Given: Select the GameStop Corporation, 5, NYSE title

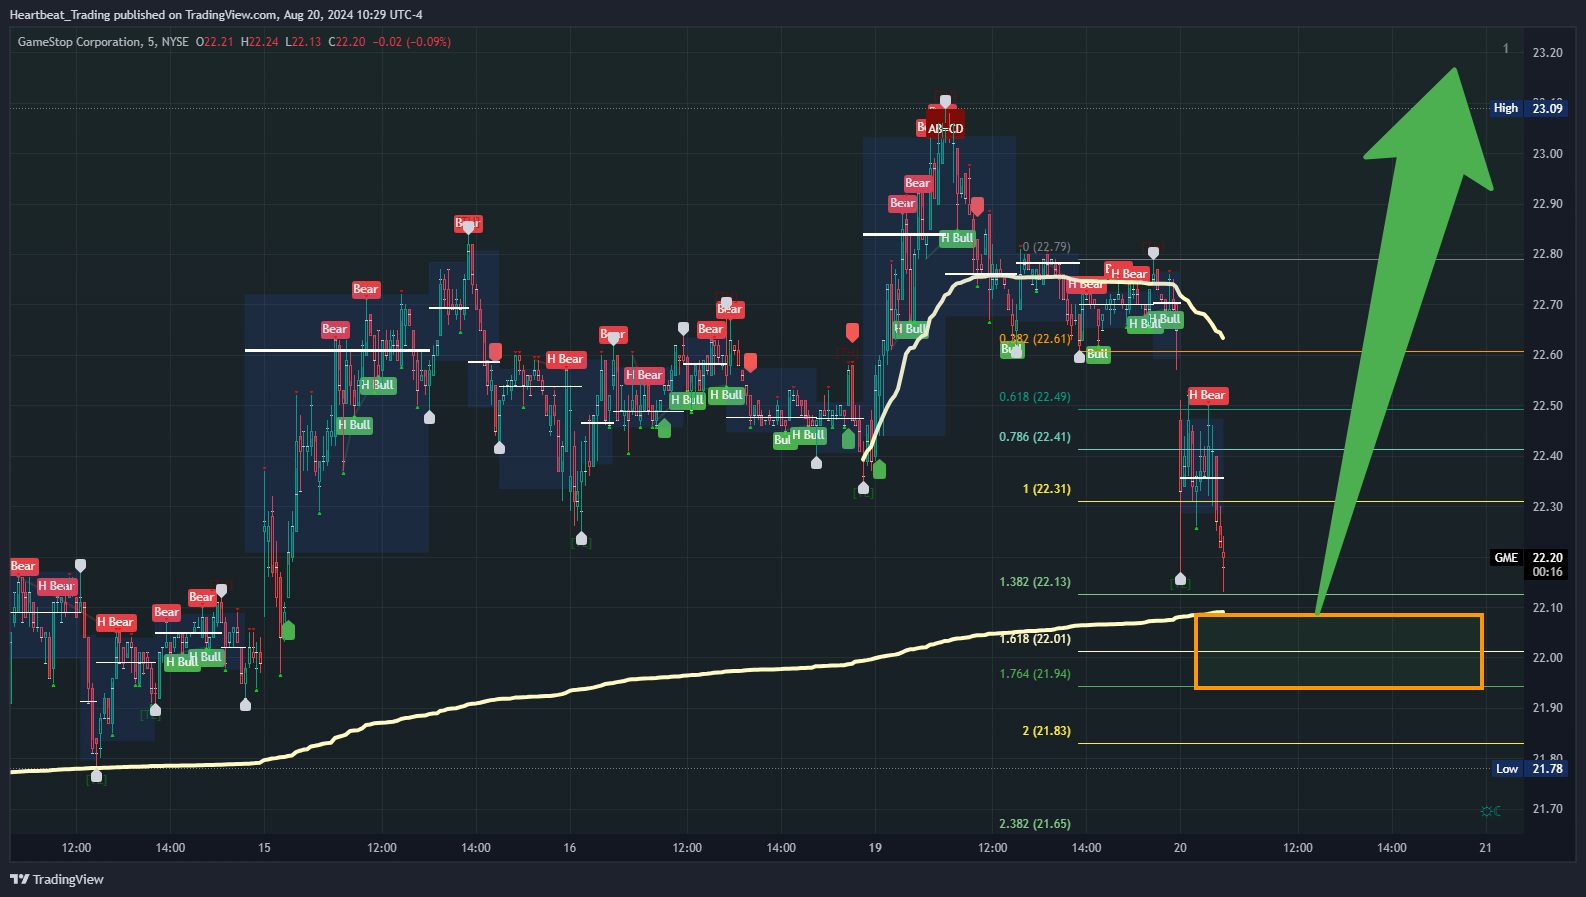Looking at the screenshot, I should tap(103, 42).
